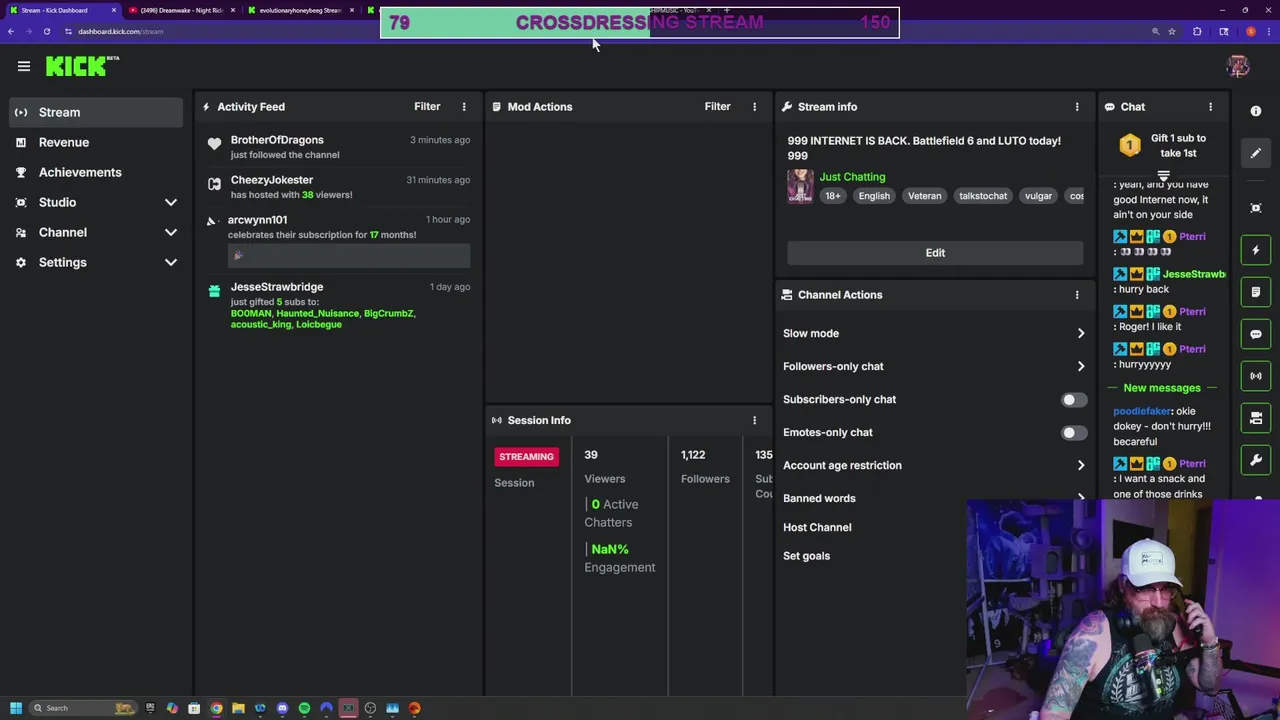Click the Just Chatting category link
1280x720 pixels.
tap(852, 177)
